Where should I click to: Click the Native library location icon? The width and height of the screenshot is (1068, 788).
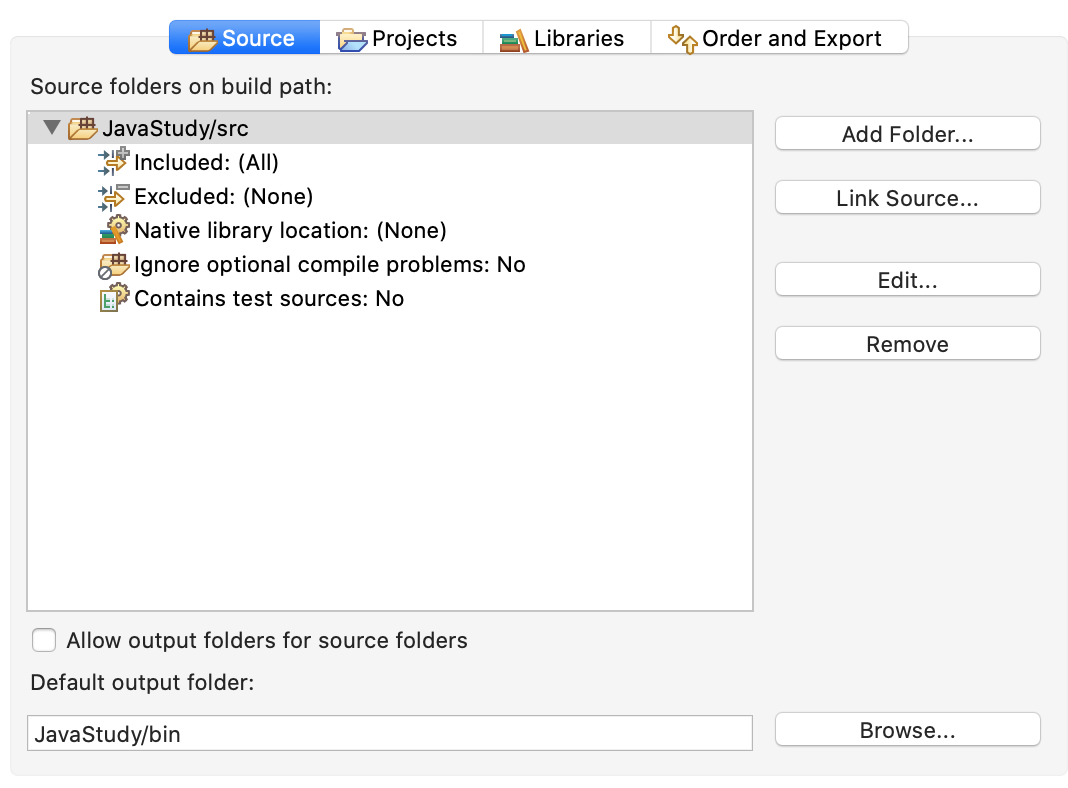[x=115, y=230]
